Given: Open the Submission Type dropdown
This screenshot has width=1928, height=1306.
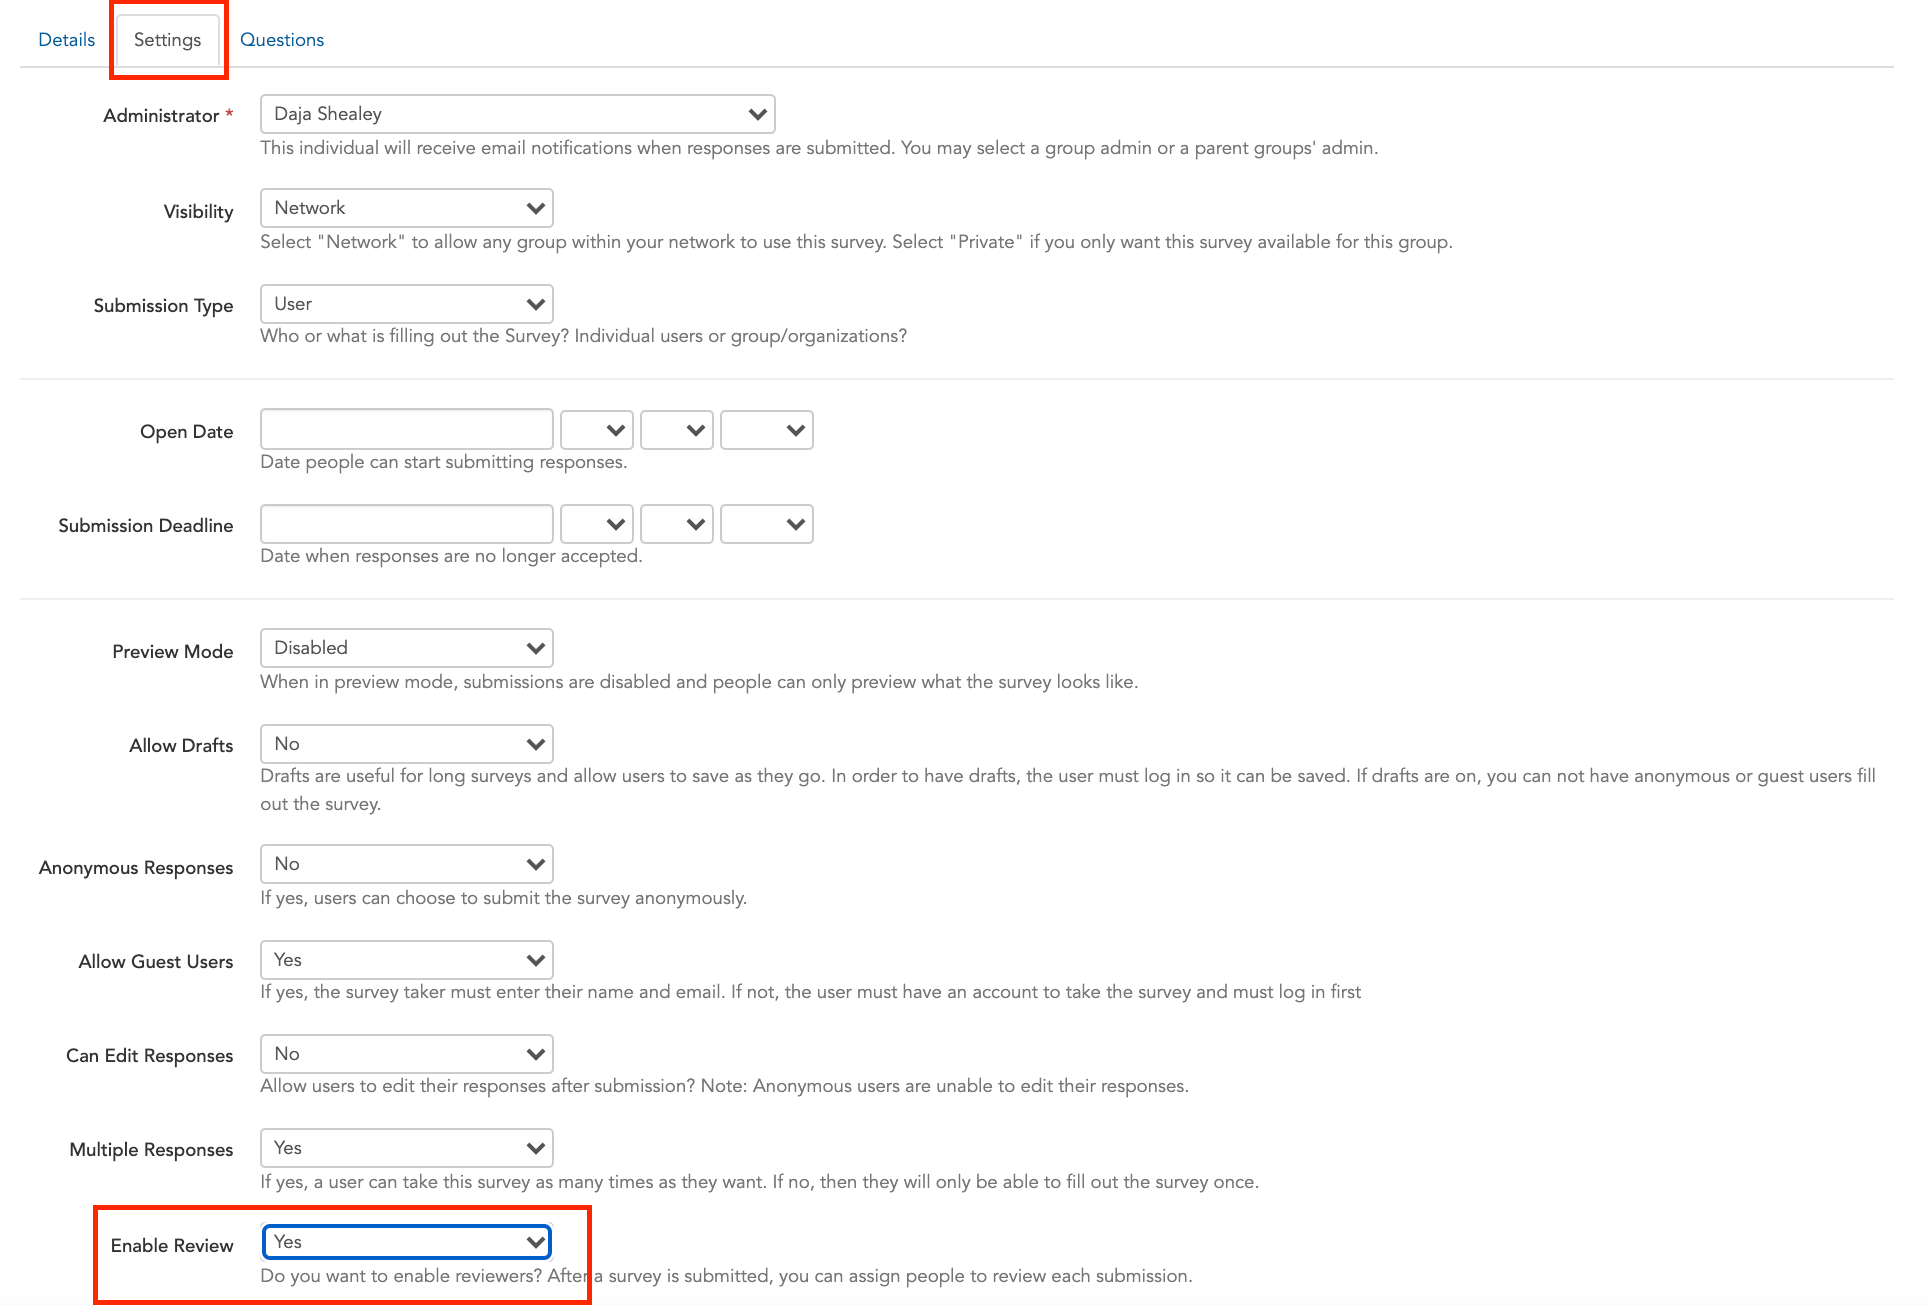Looking at the screenshot, I should 406,304.
